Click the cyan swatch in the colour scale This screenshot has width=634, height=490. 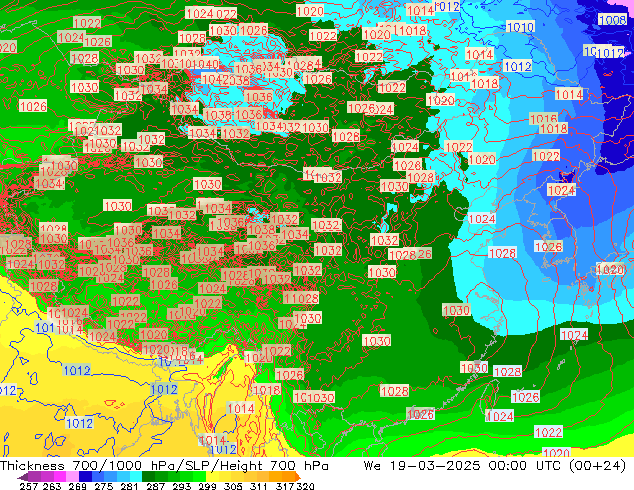tap(136, 476)
